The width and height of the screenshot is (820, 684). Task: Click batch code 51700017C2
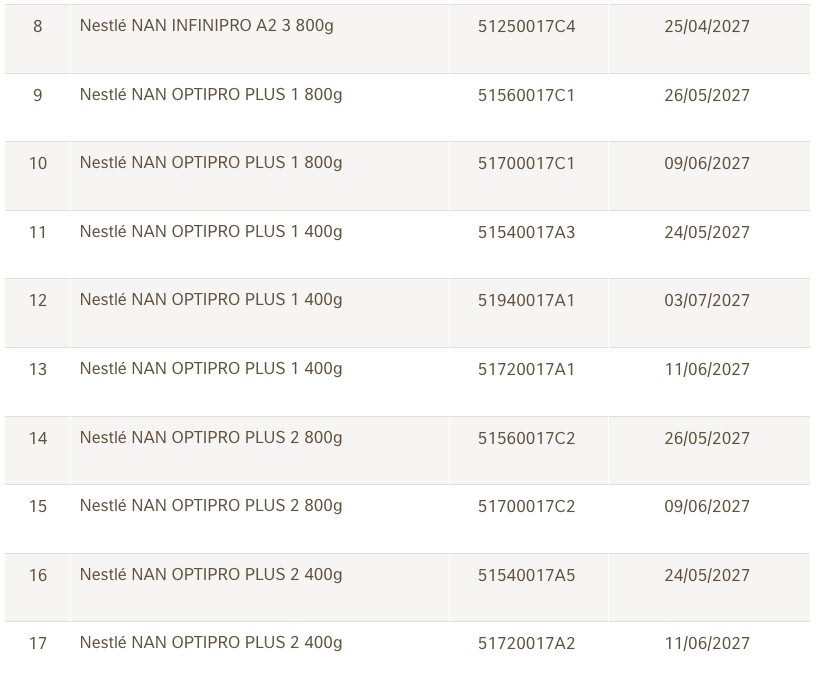(x=526, y=506)
